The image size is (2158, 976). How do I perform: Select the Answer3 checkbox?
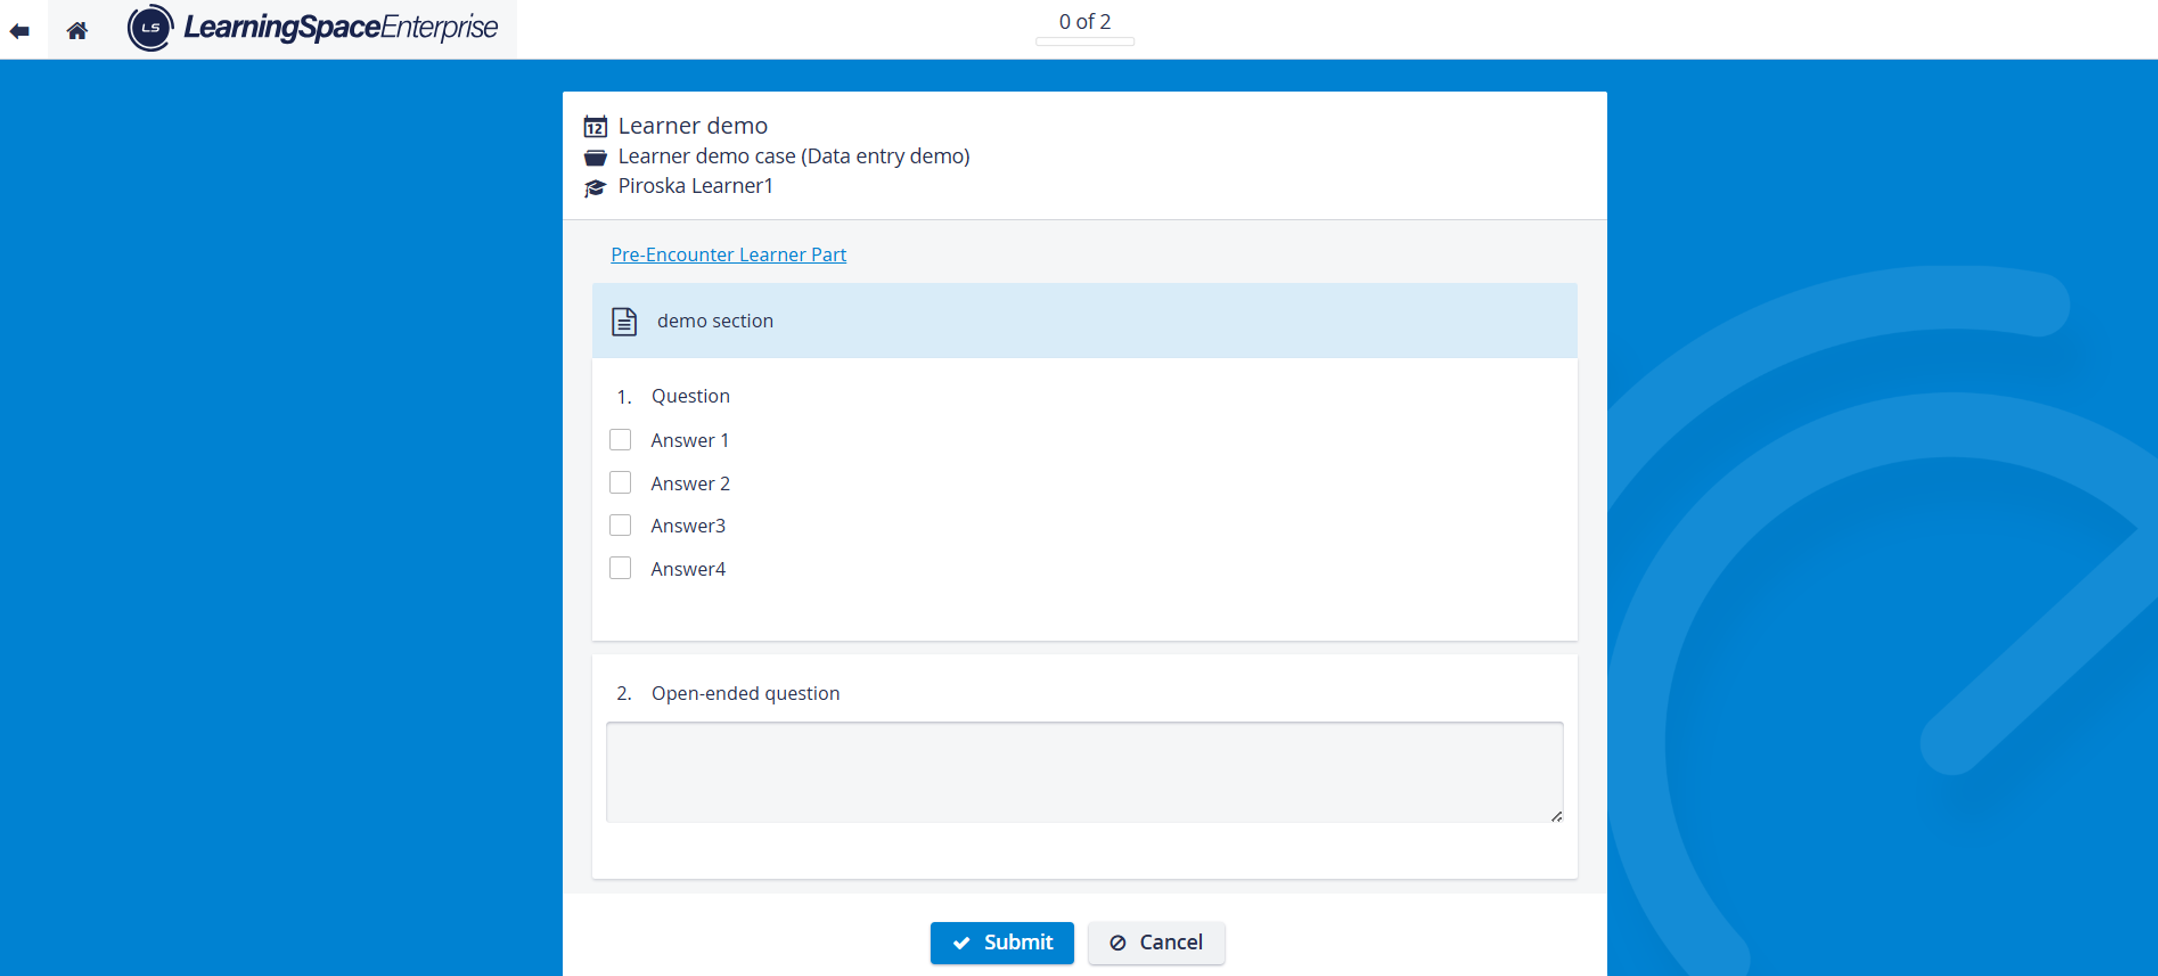point(620,525)
